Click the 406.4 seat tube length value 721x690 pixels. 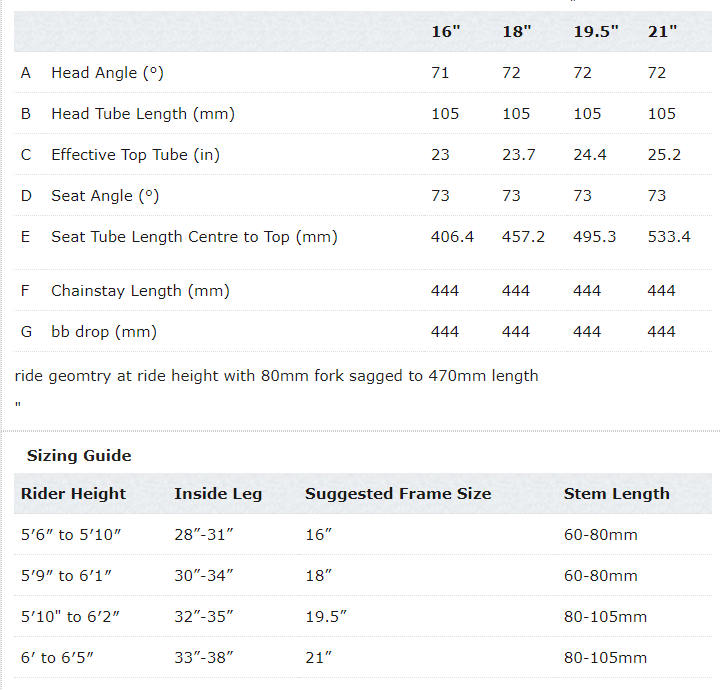[x=452, y=237]
